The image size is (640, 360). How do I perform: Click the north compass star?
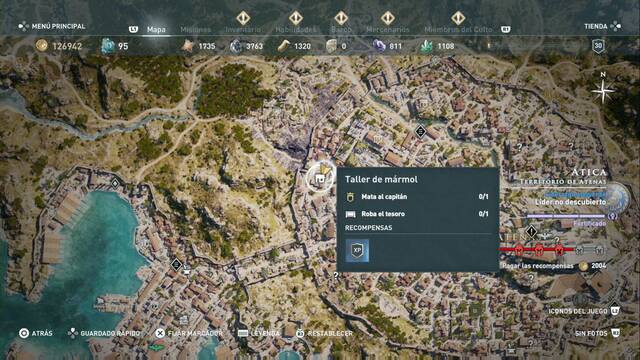click(x=603, y=91)
